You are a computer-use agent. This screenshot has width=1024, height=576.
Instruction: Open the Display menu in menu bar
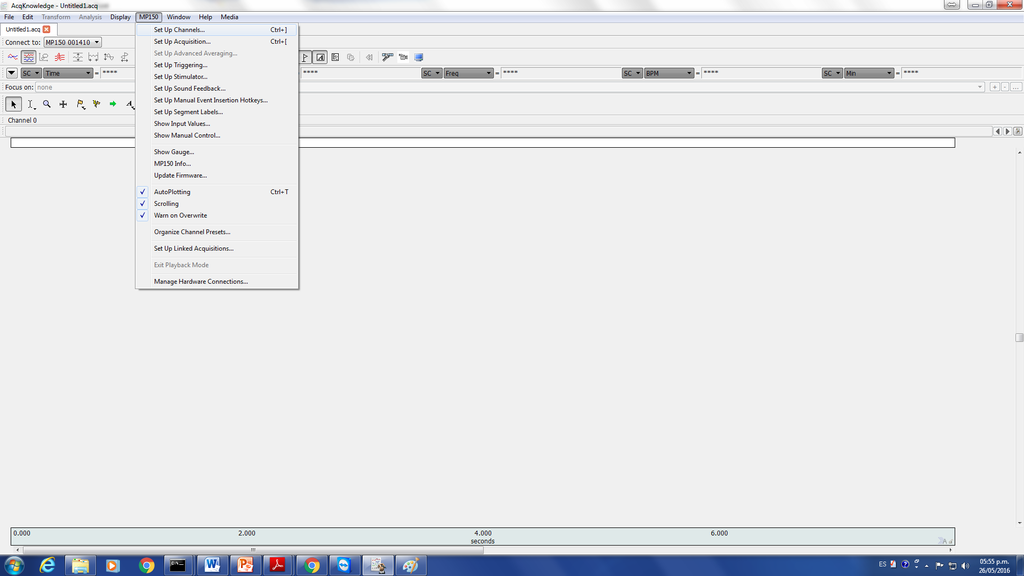click(x=120, y=17)
